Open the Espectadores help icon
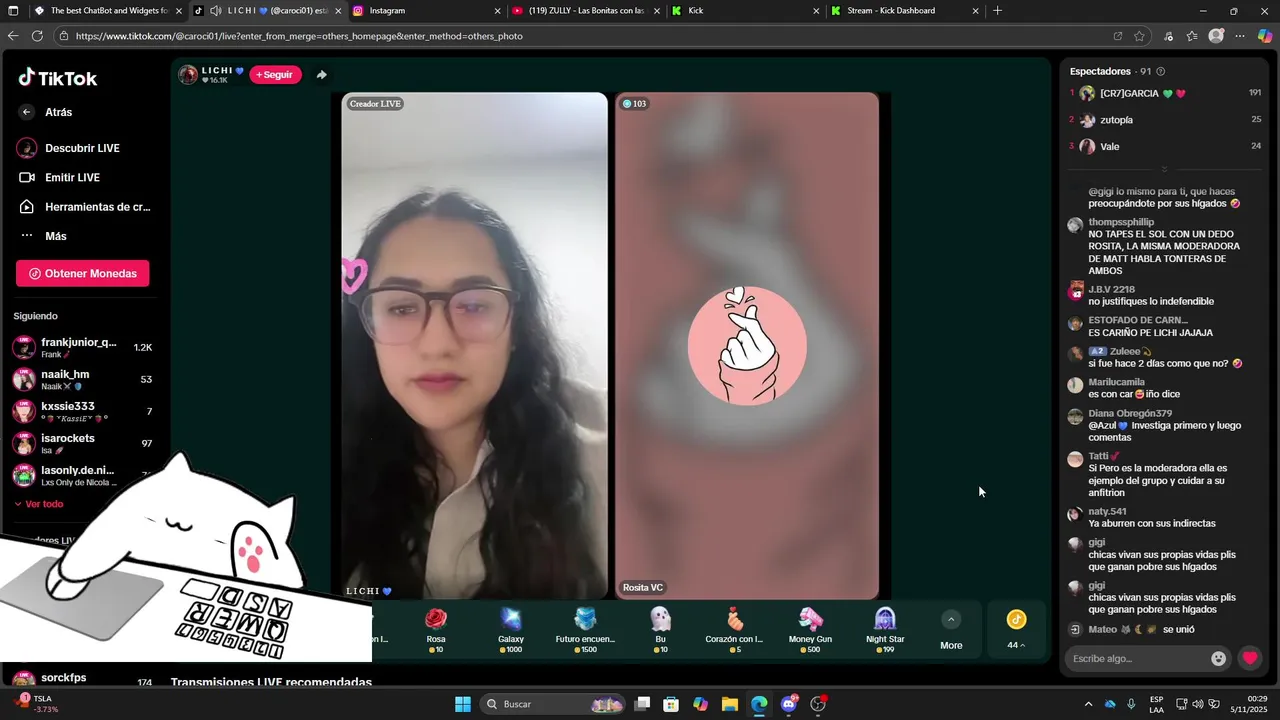 1160,72
